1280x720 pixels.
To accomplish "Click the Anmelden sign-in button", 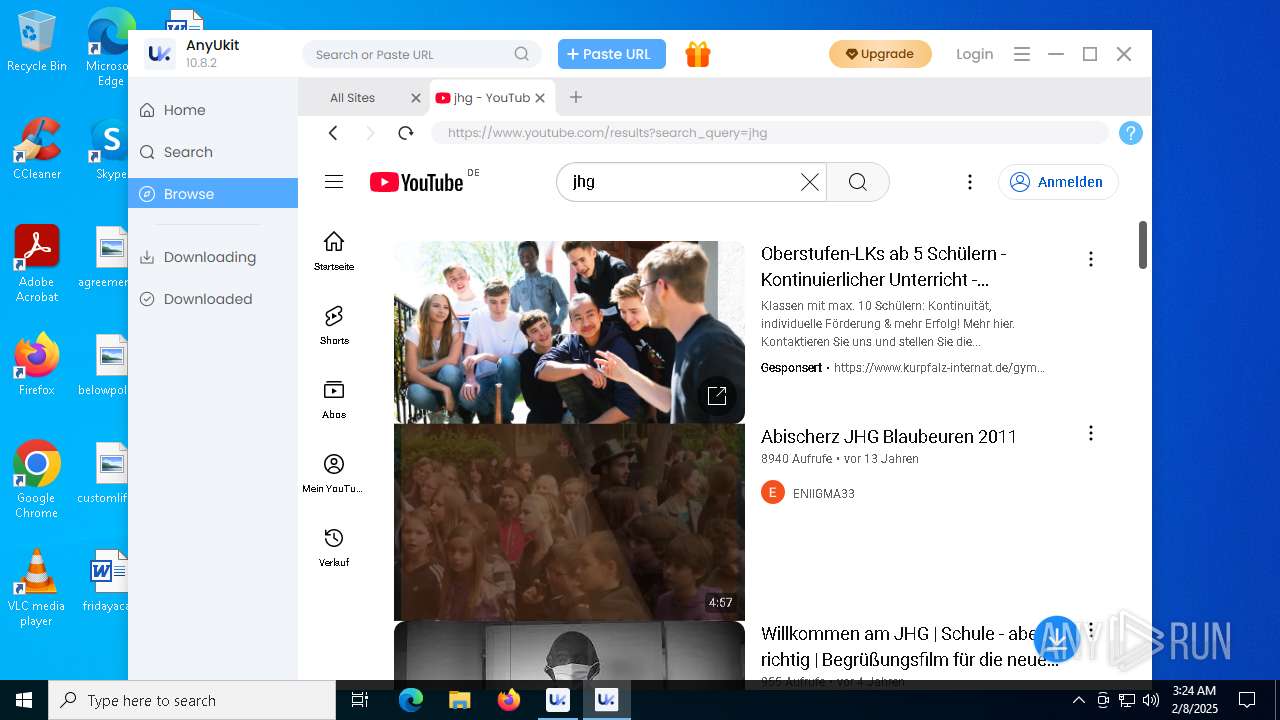I will [x=1058, y=182].
